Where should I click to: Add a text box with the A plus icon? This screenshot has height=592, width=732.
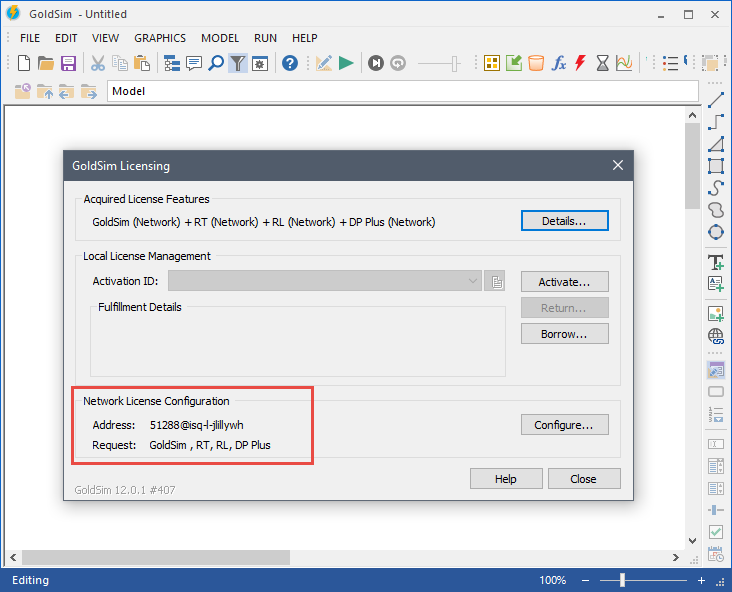716,284
